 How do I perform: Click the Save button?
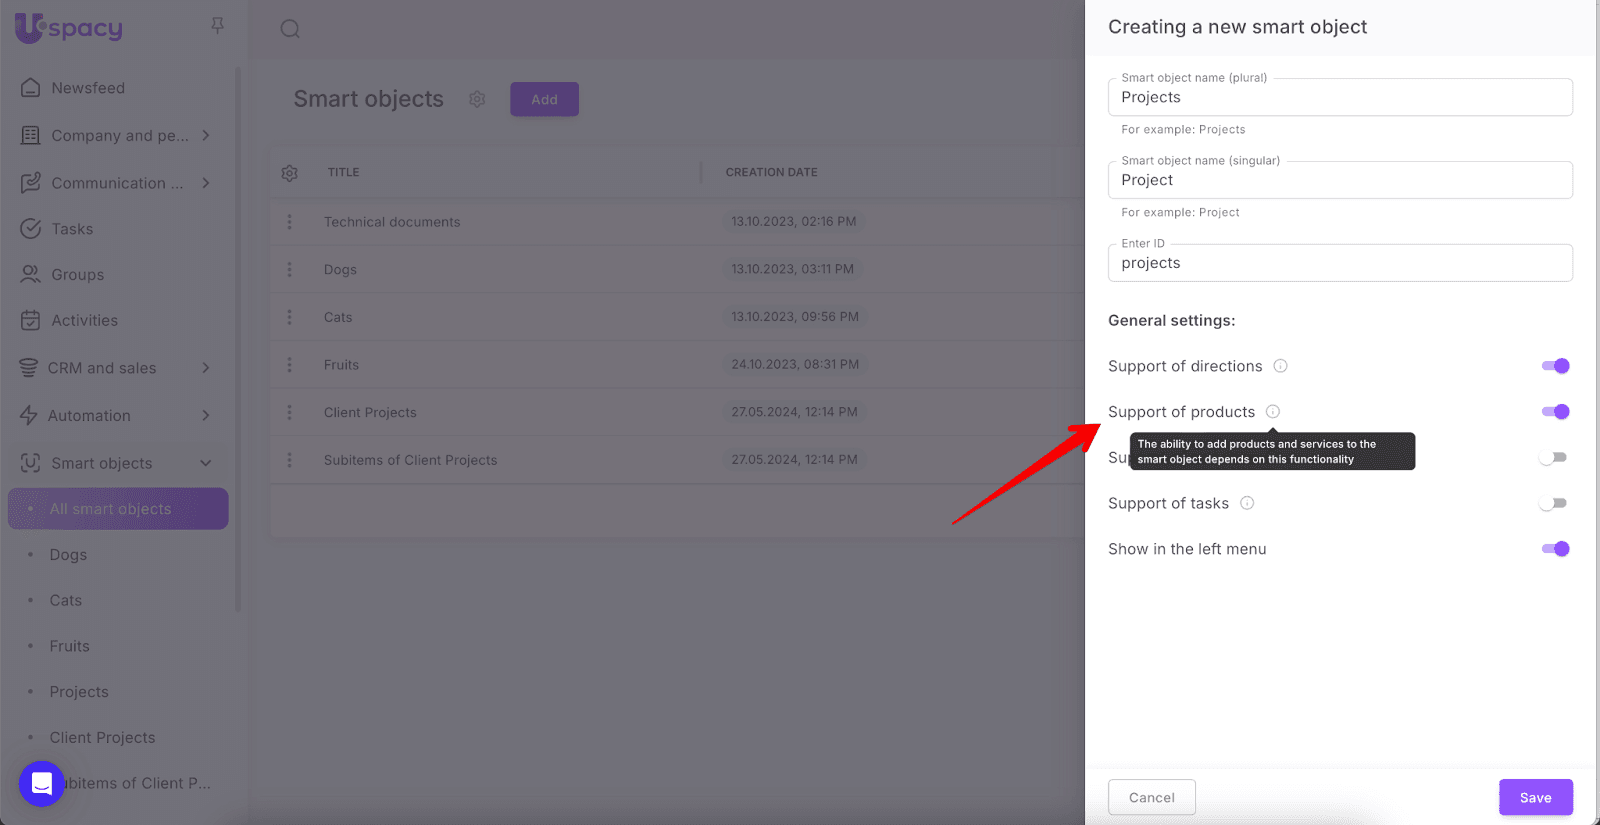pyautogui.click(x=1535, y=797)
